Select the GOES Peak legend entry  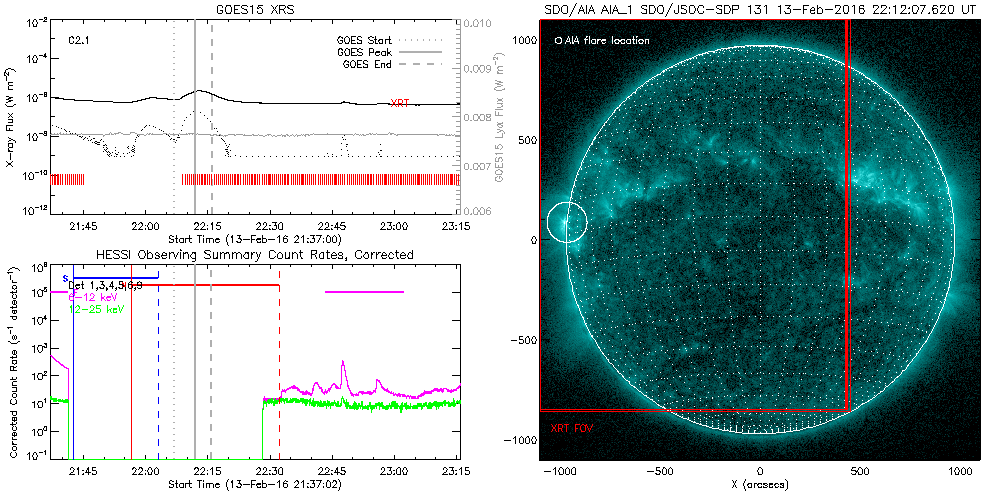pyautogui.click(x=366, y=52)
